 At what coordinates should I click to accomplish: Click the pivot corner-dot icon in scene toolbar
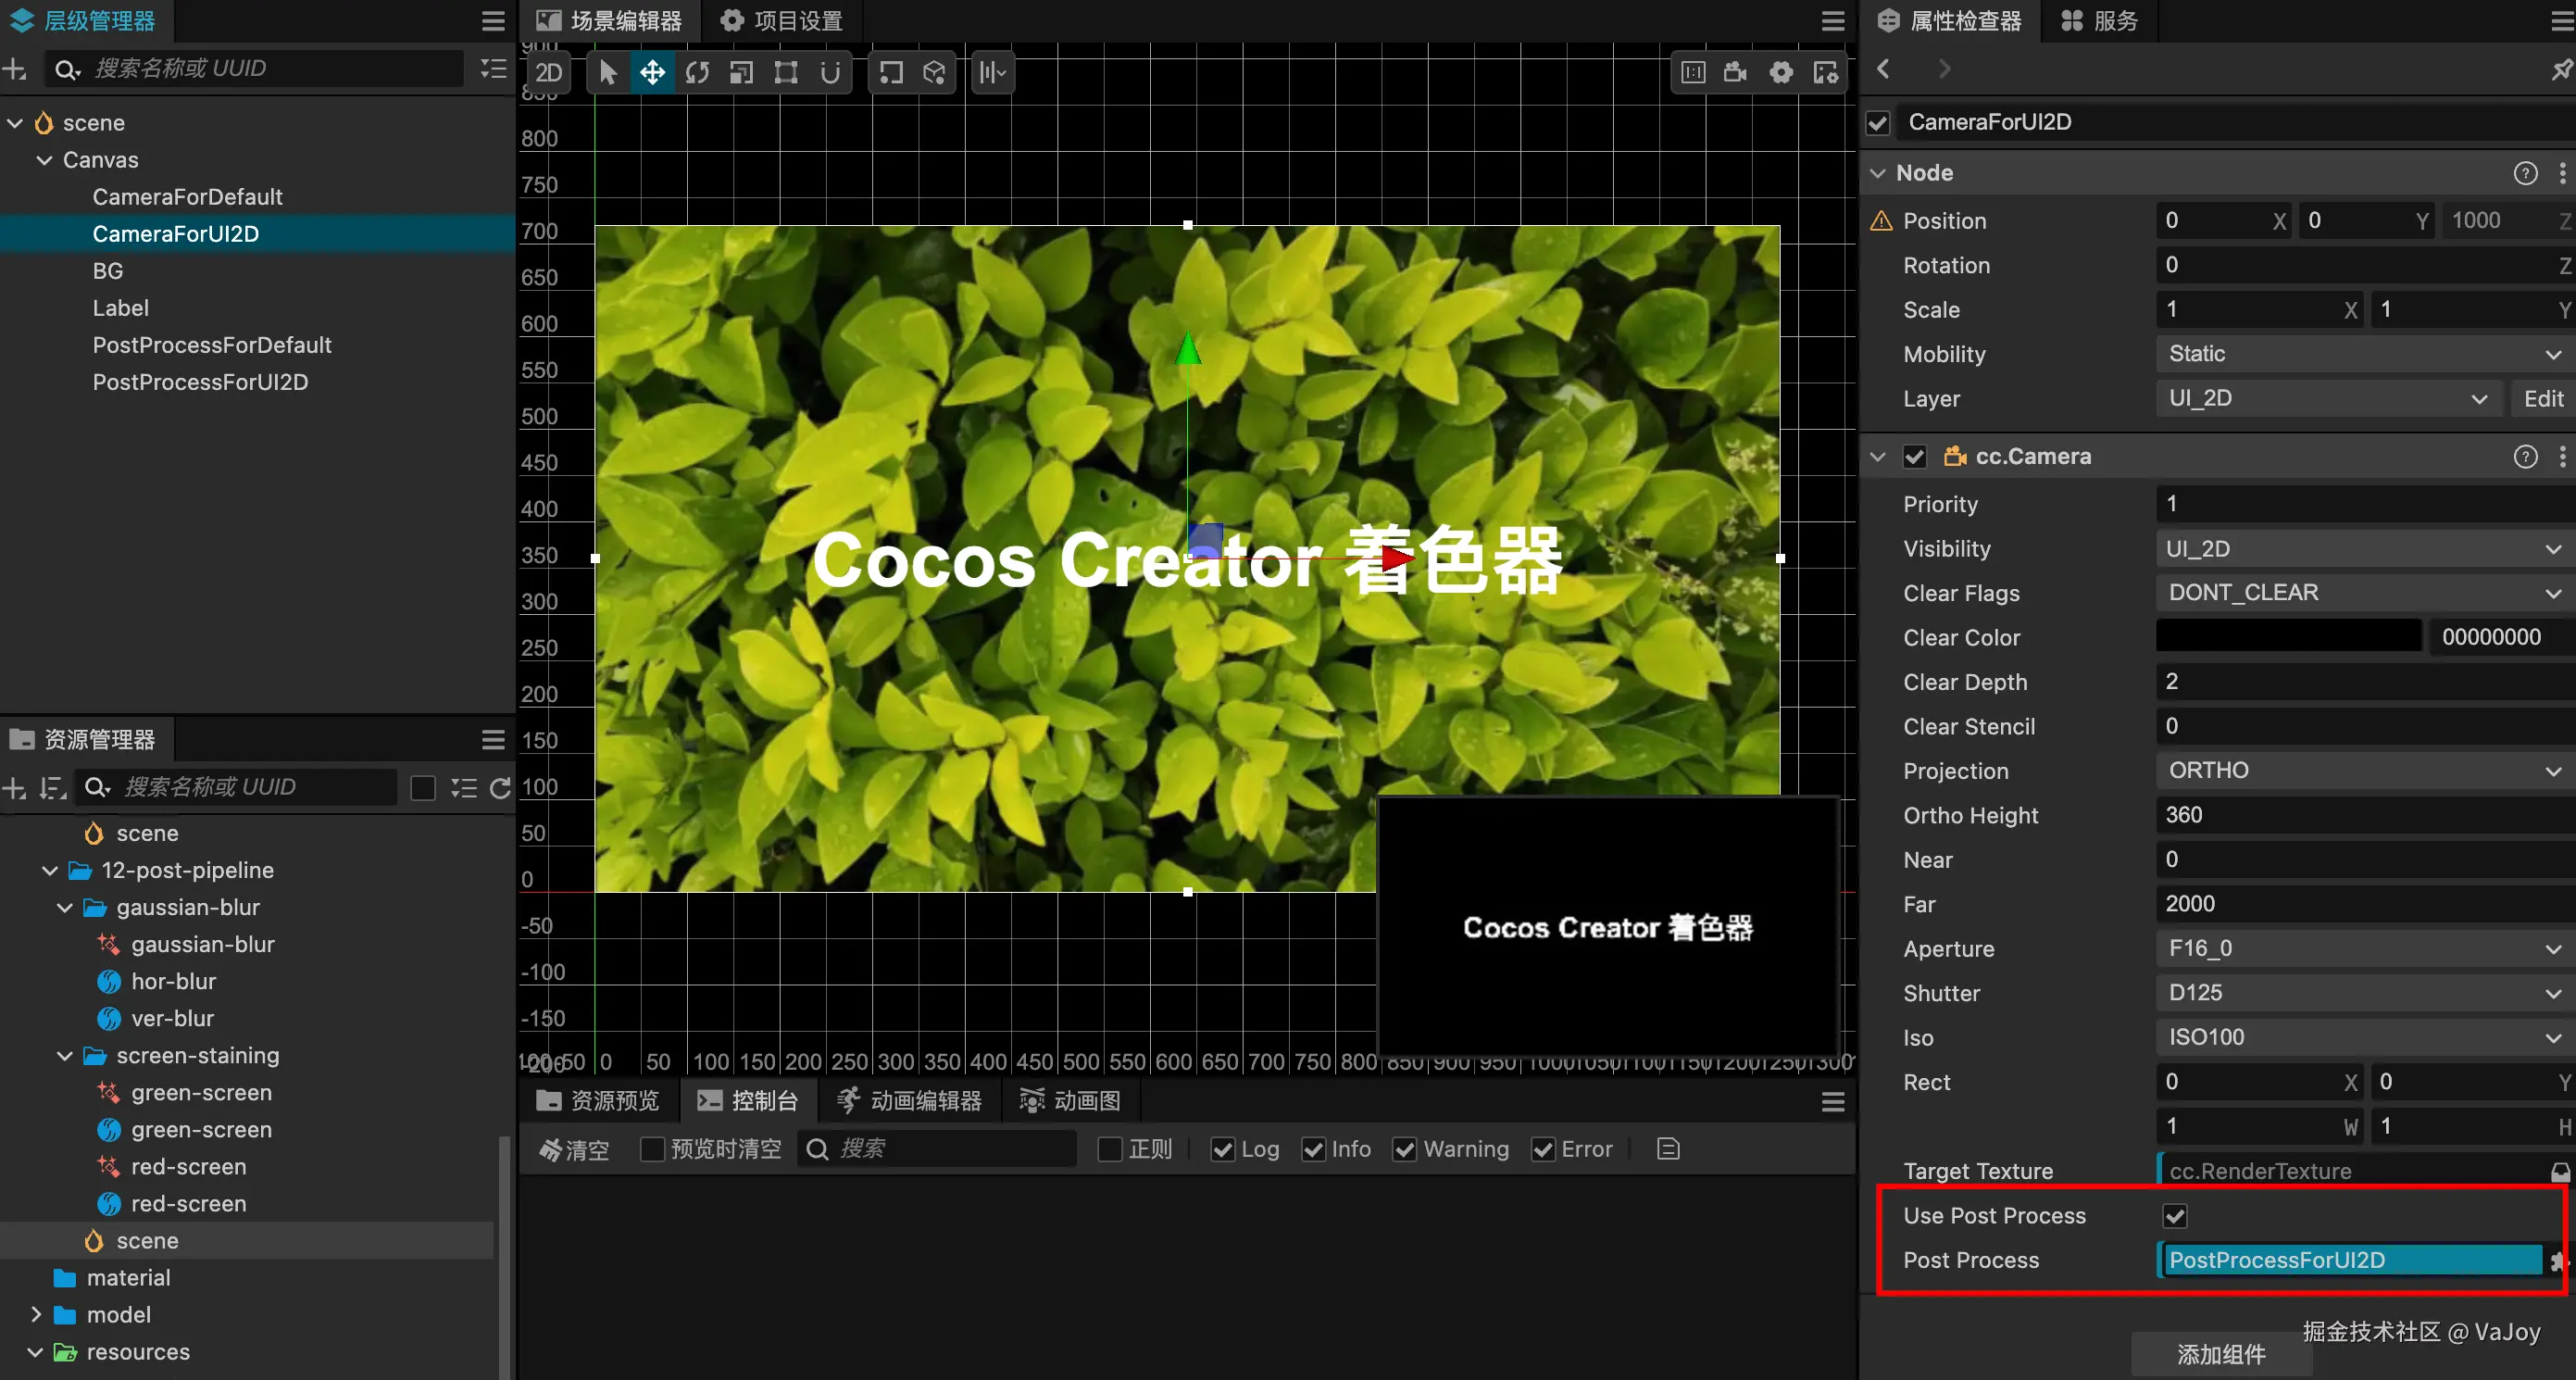coord(890,72)
